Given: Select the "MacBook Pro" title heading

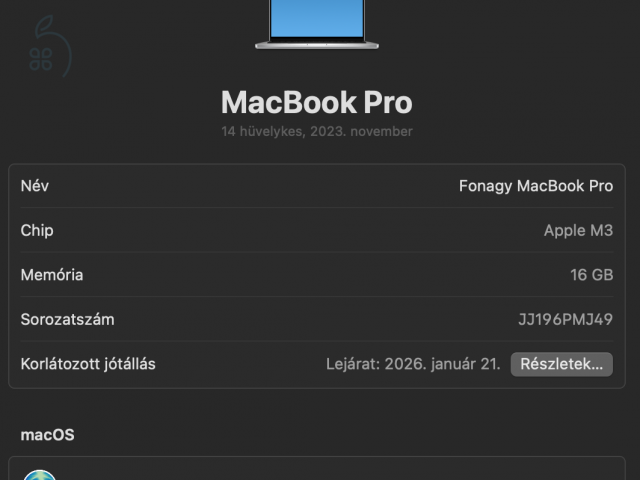Looking at the screenshot, I should tap(317, 102).
